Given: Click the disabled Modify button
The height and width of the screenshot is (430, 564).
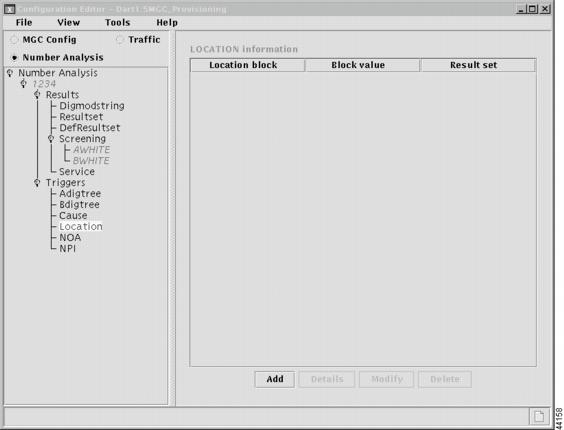Looking at the screenshot, I should (x=387, y=379).
